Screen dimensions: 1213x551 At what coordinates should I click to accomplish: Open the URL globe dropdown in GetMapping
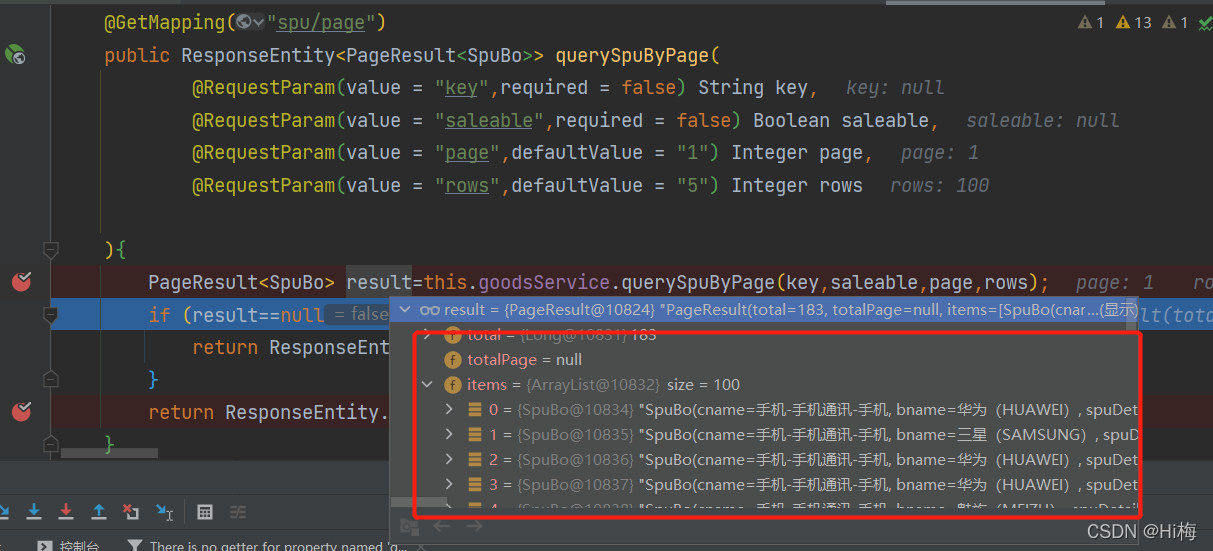click(250, 22)
